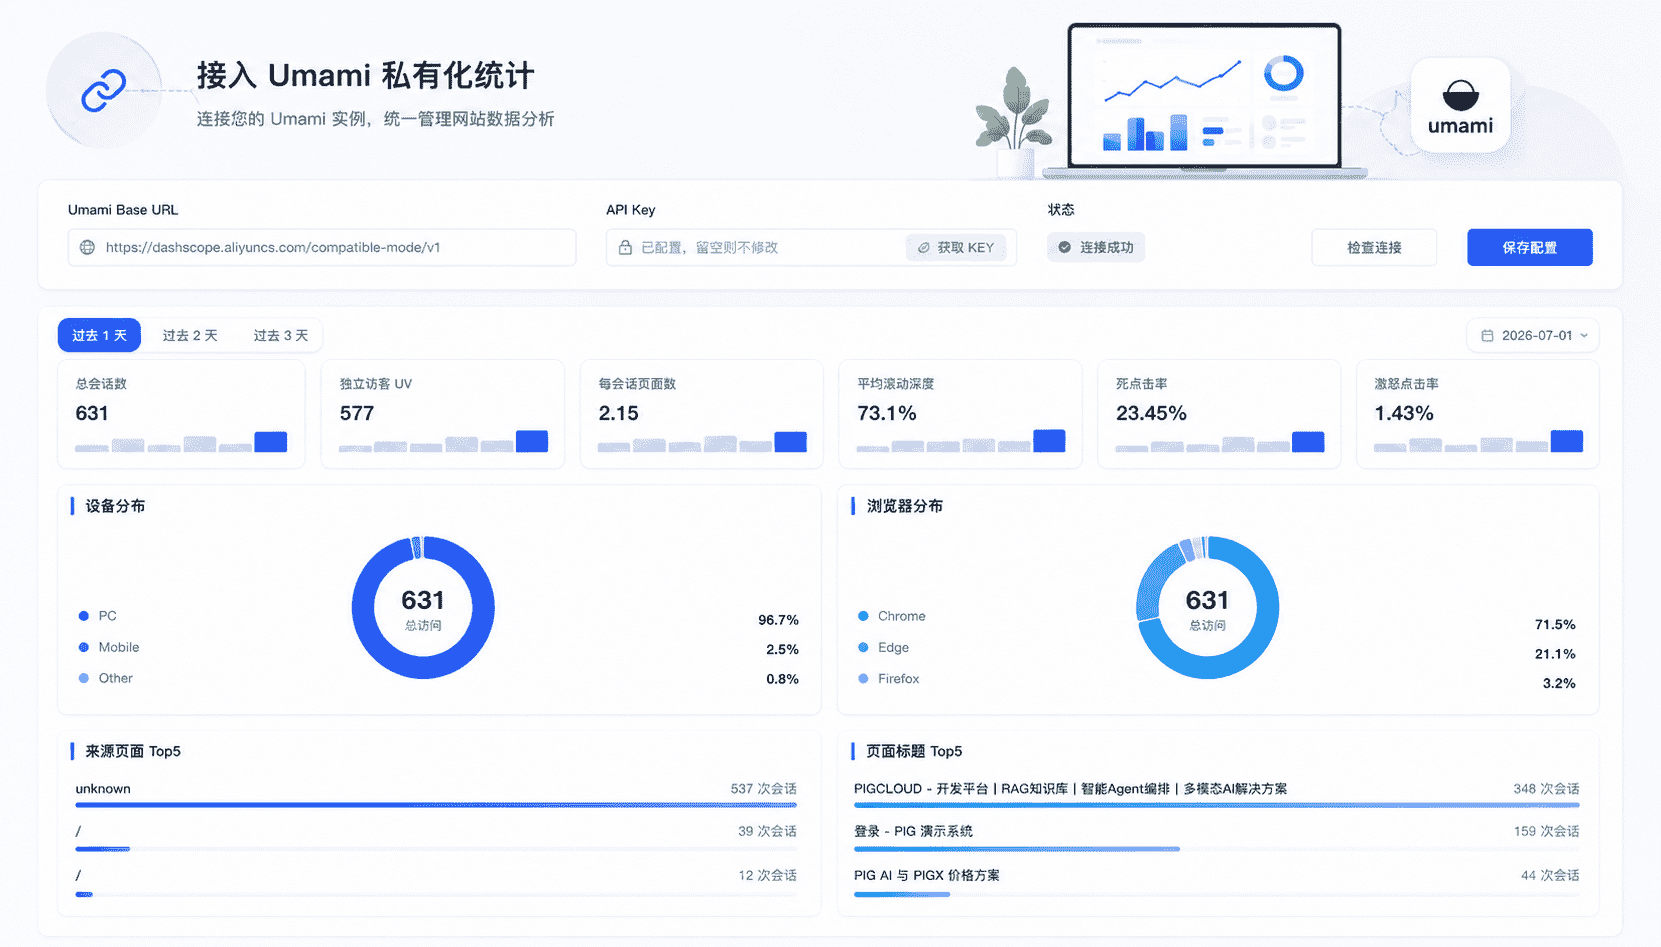Click the 44 次会话 count
1661x947 pixels.
1550,875
